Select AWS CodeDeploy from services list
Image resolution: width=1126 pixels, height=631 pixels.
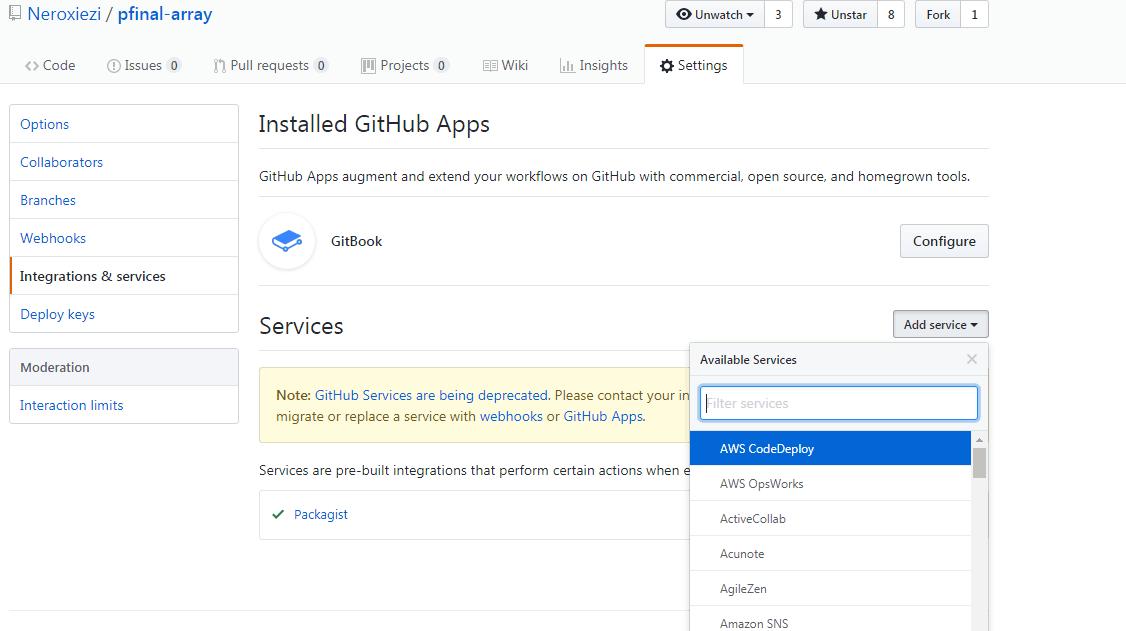pyautogui.click(x=830, y=449)
